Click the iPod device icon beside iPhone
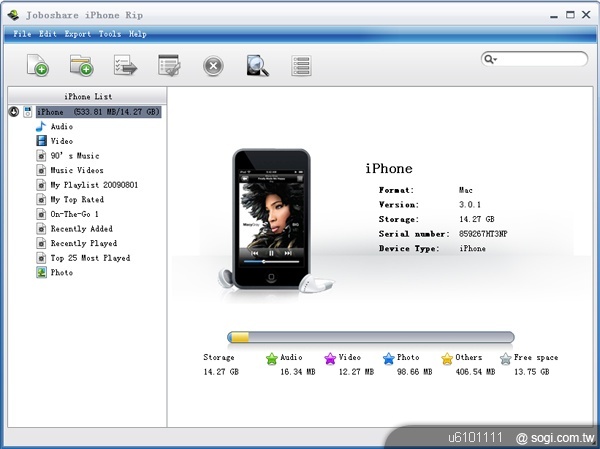 click(x=28, y=112)
